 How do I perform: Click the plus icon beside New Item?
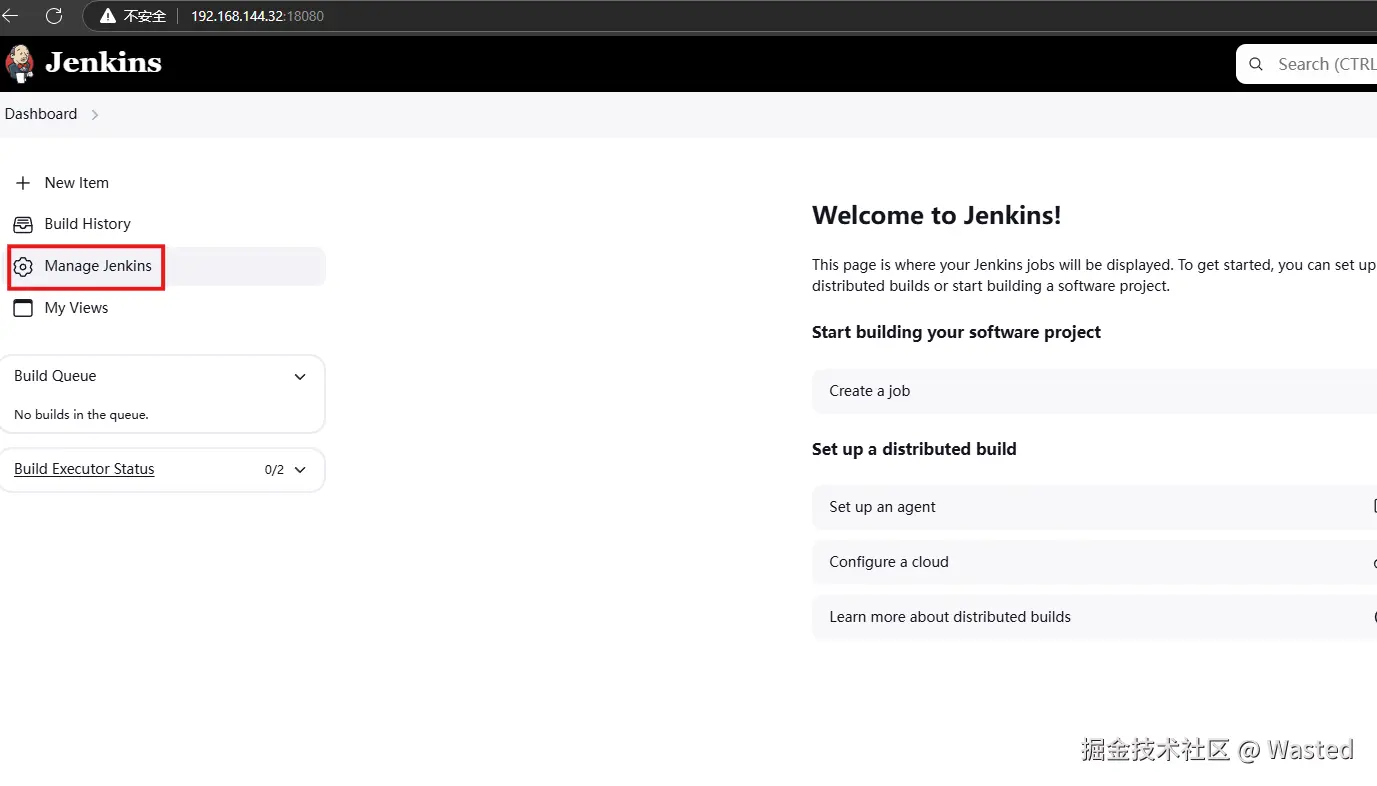pos(23,183)
